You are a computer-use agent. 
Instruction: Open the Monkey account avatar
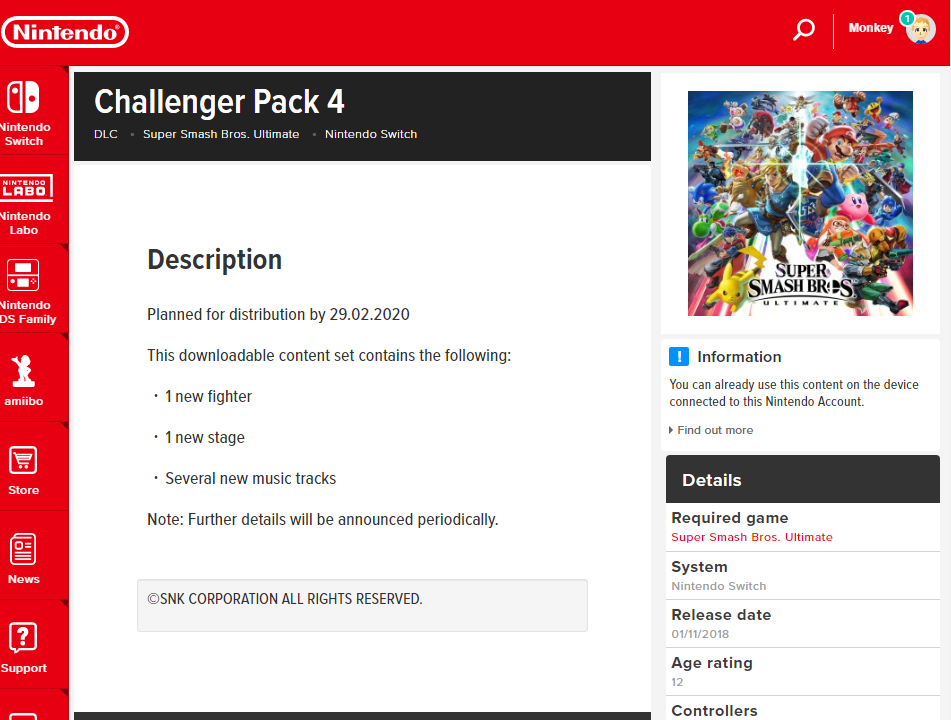point(921,29)
